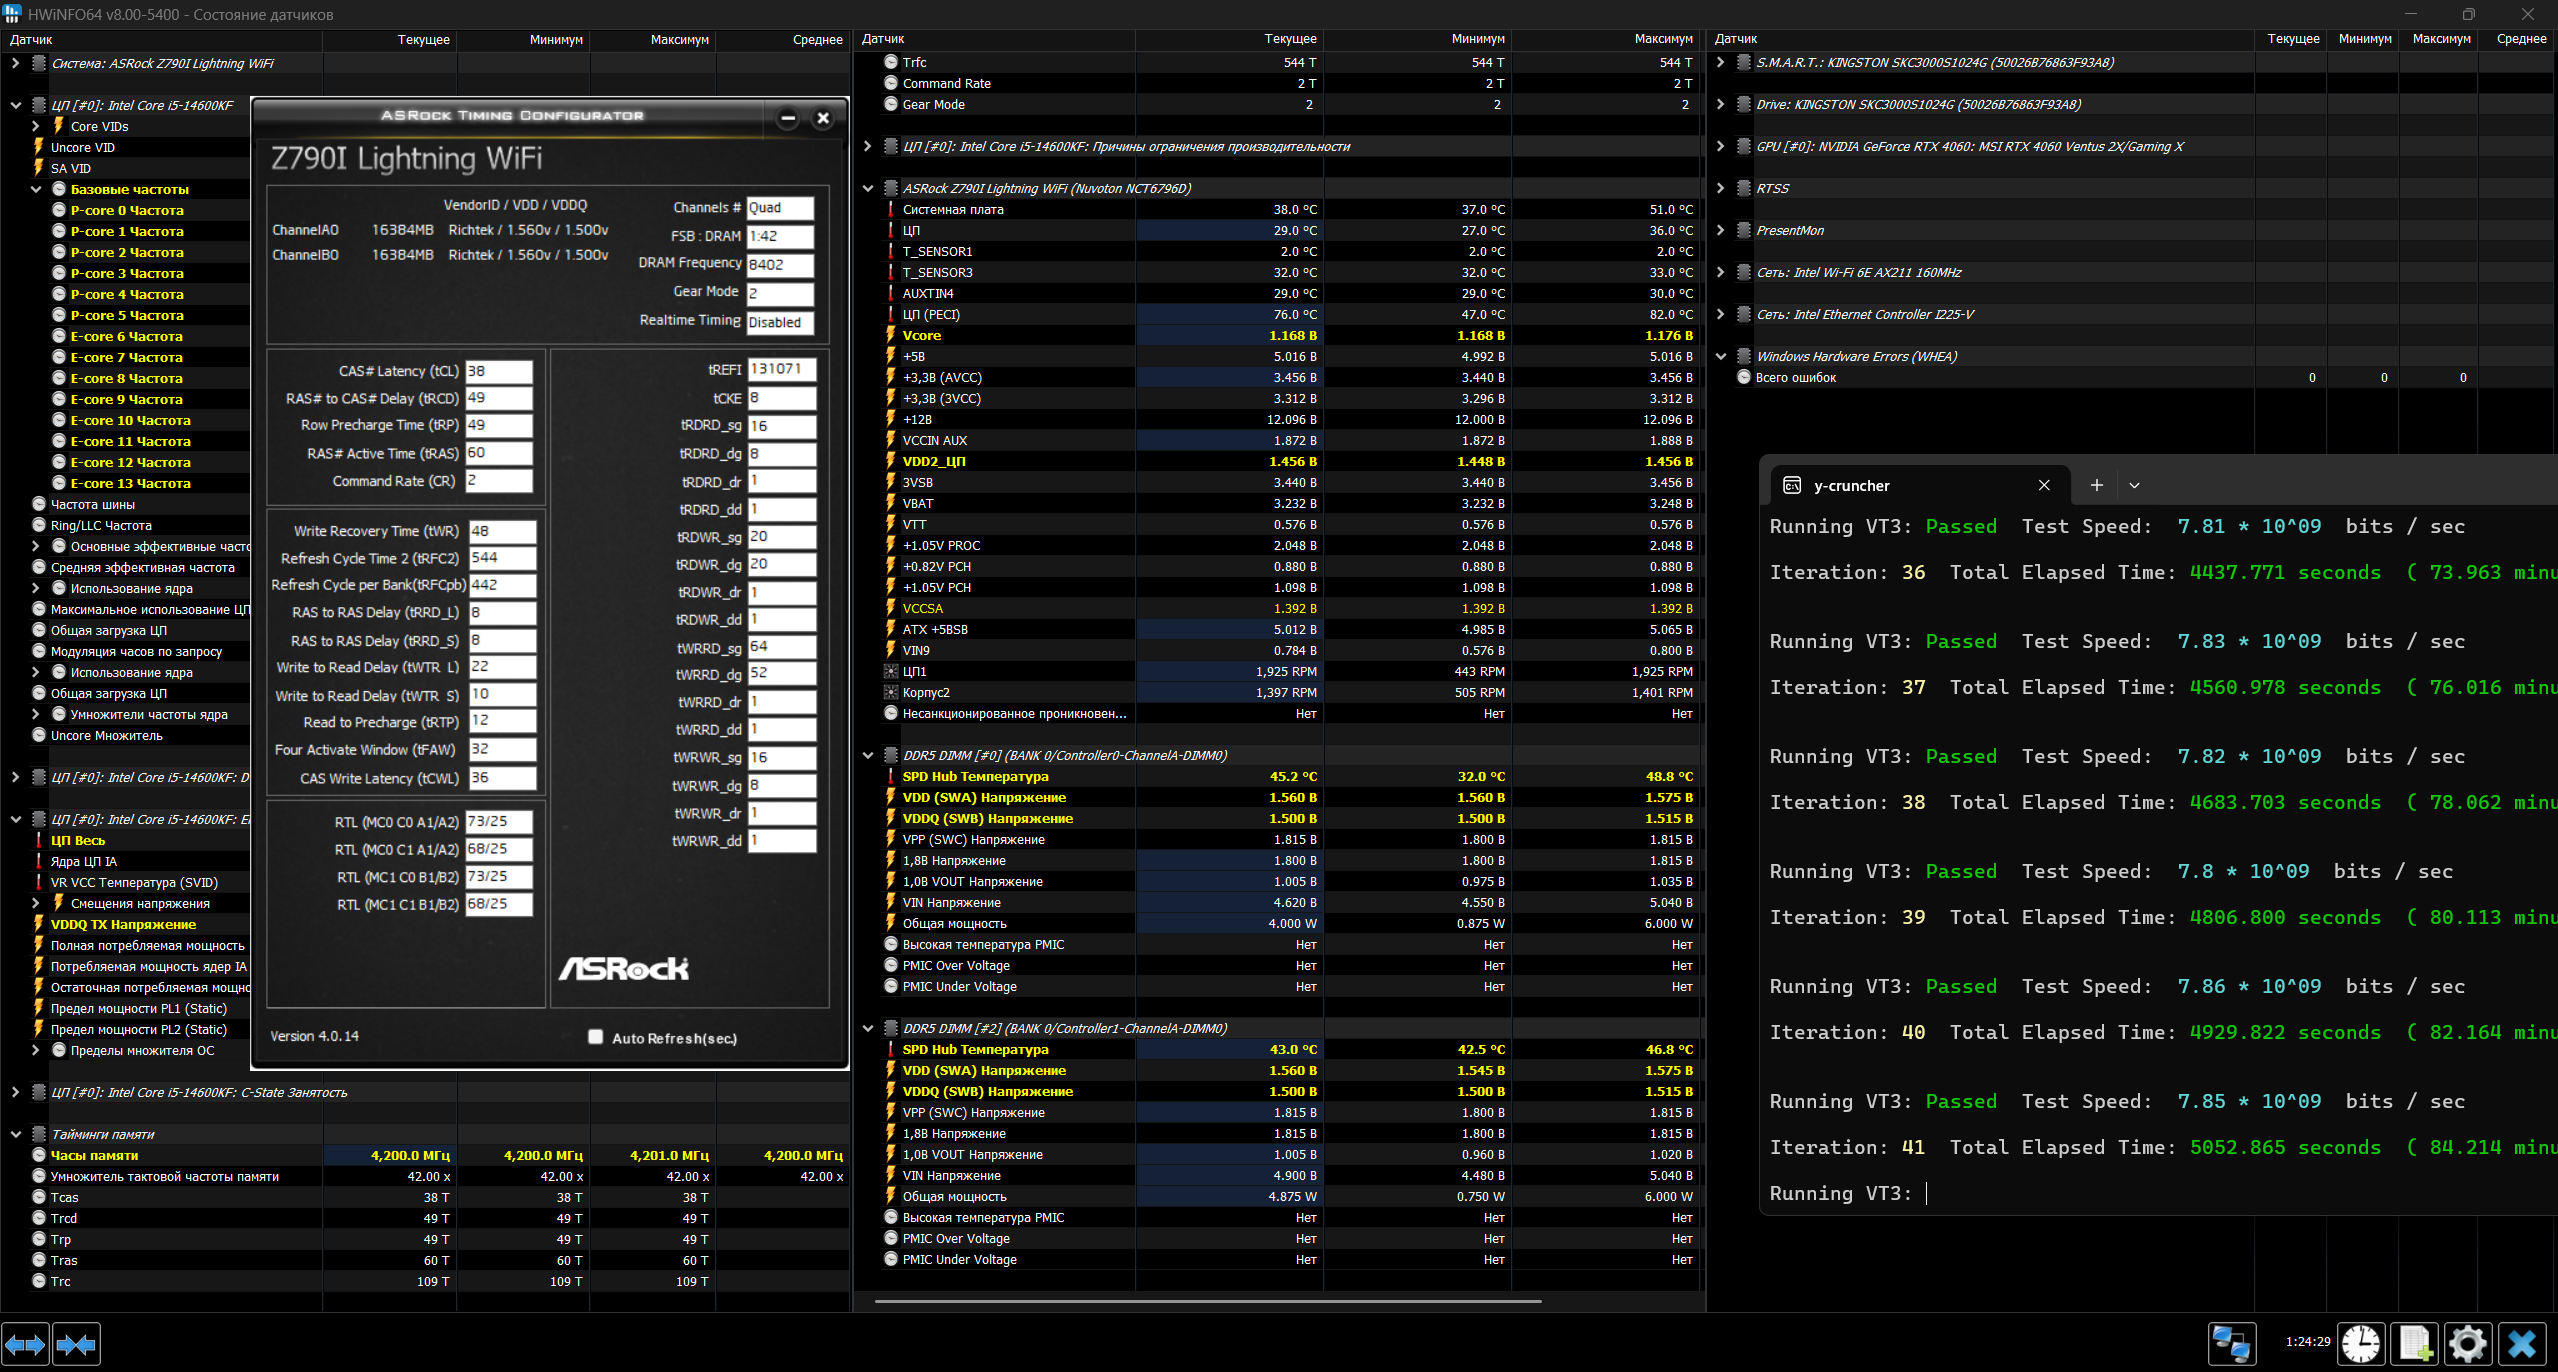Click the remote network monitoring icon

(2232, 1343)
